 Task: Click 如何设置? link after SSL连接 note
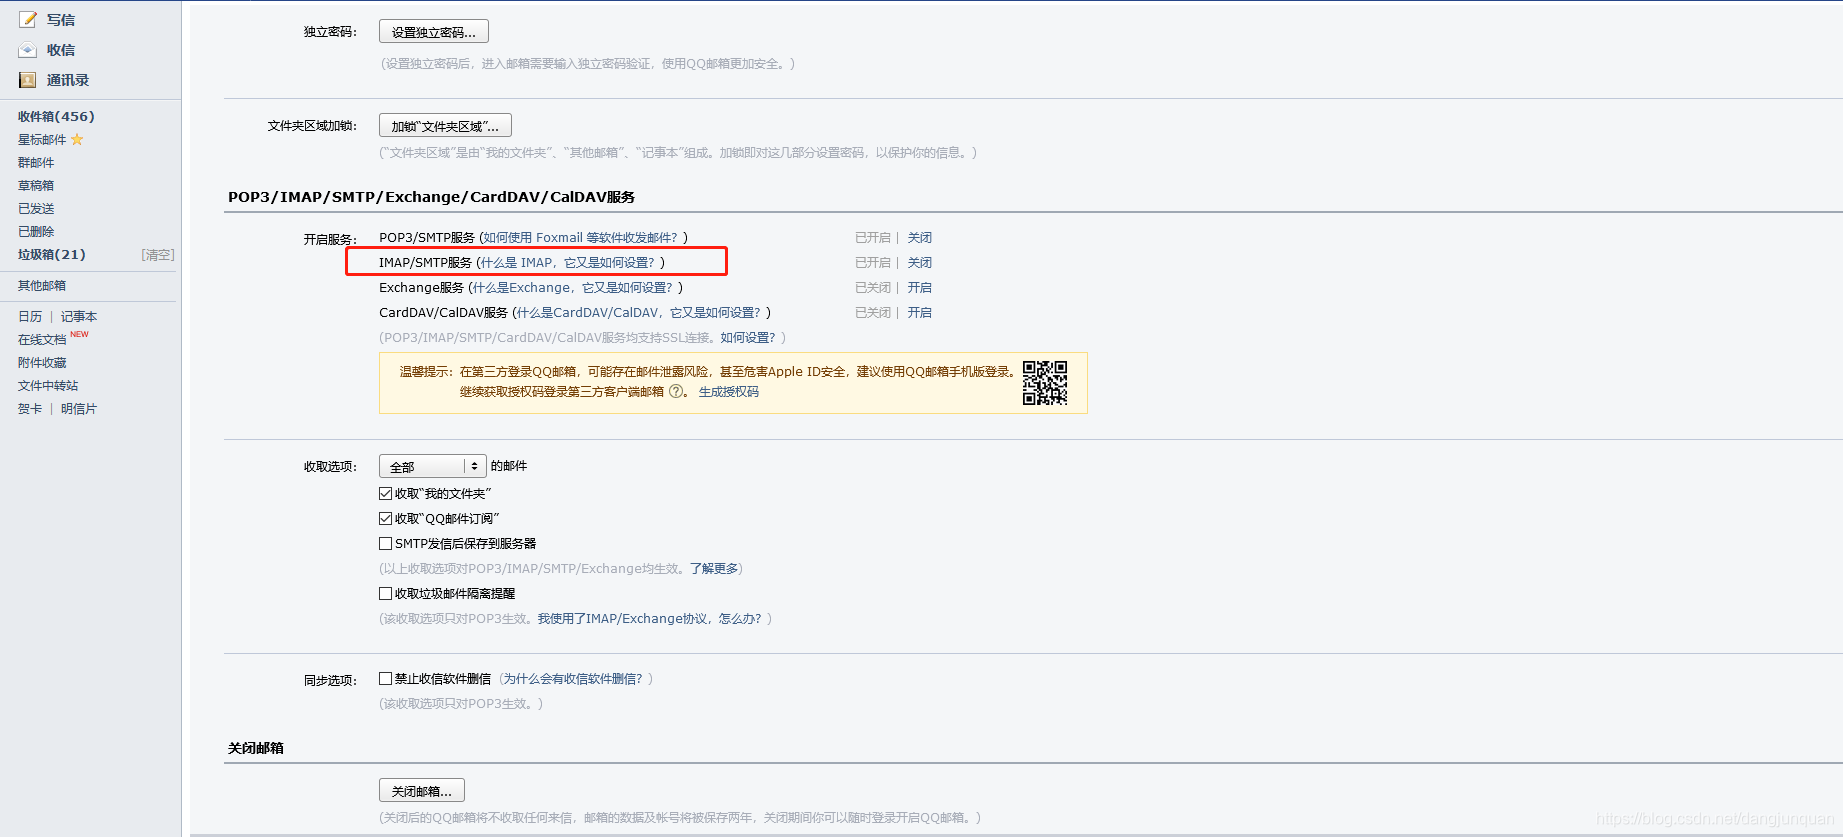748,338
